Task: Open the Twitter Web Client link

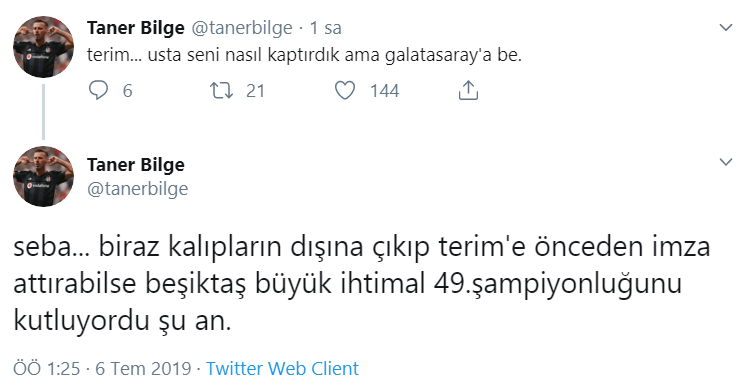Action: coord(282,369)
